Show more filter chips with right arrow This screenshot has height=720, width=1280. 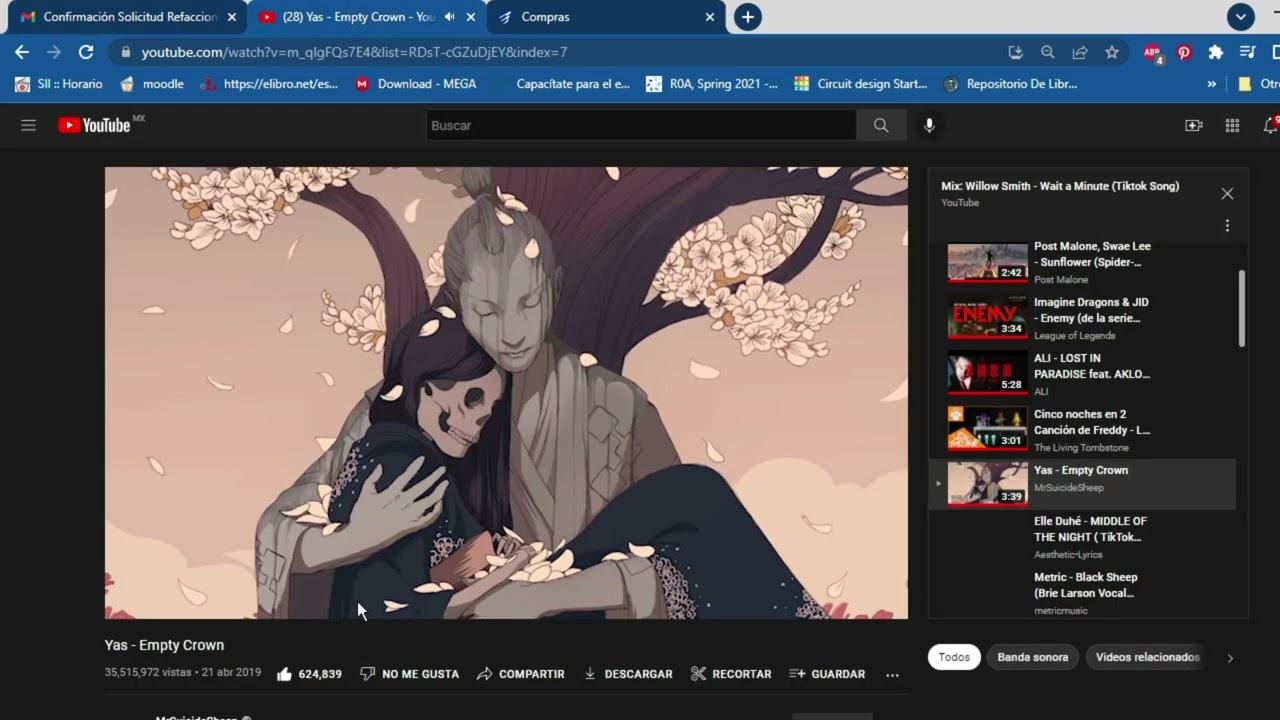click(1230, 658)
